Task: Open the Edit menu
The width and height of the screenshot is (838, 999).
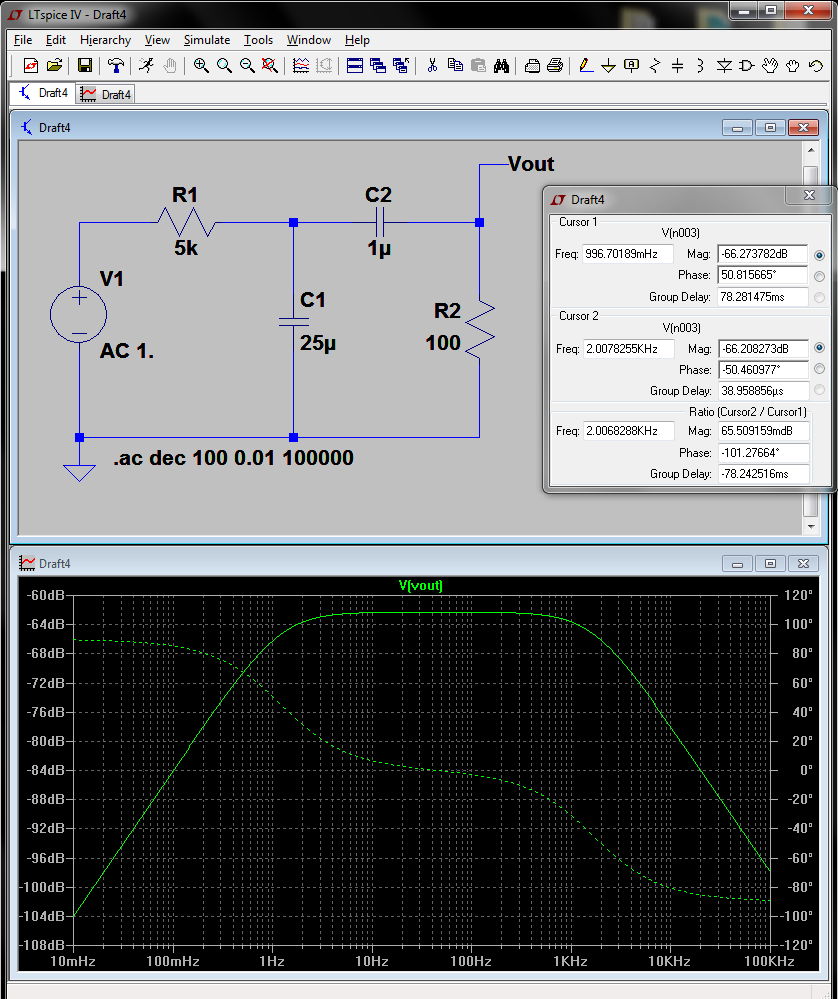Action: pyautogui.click(x=55, y=40)
